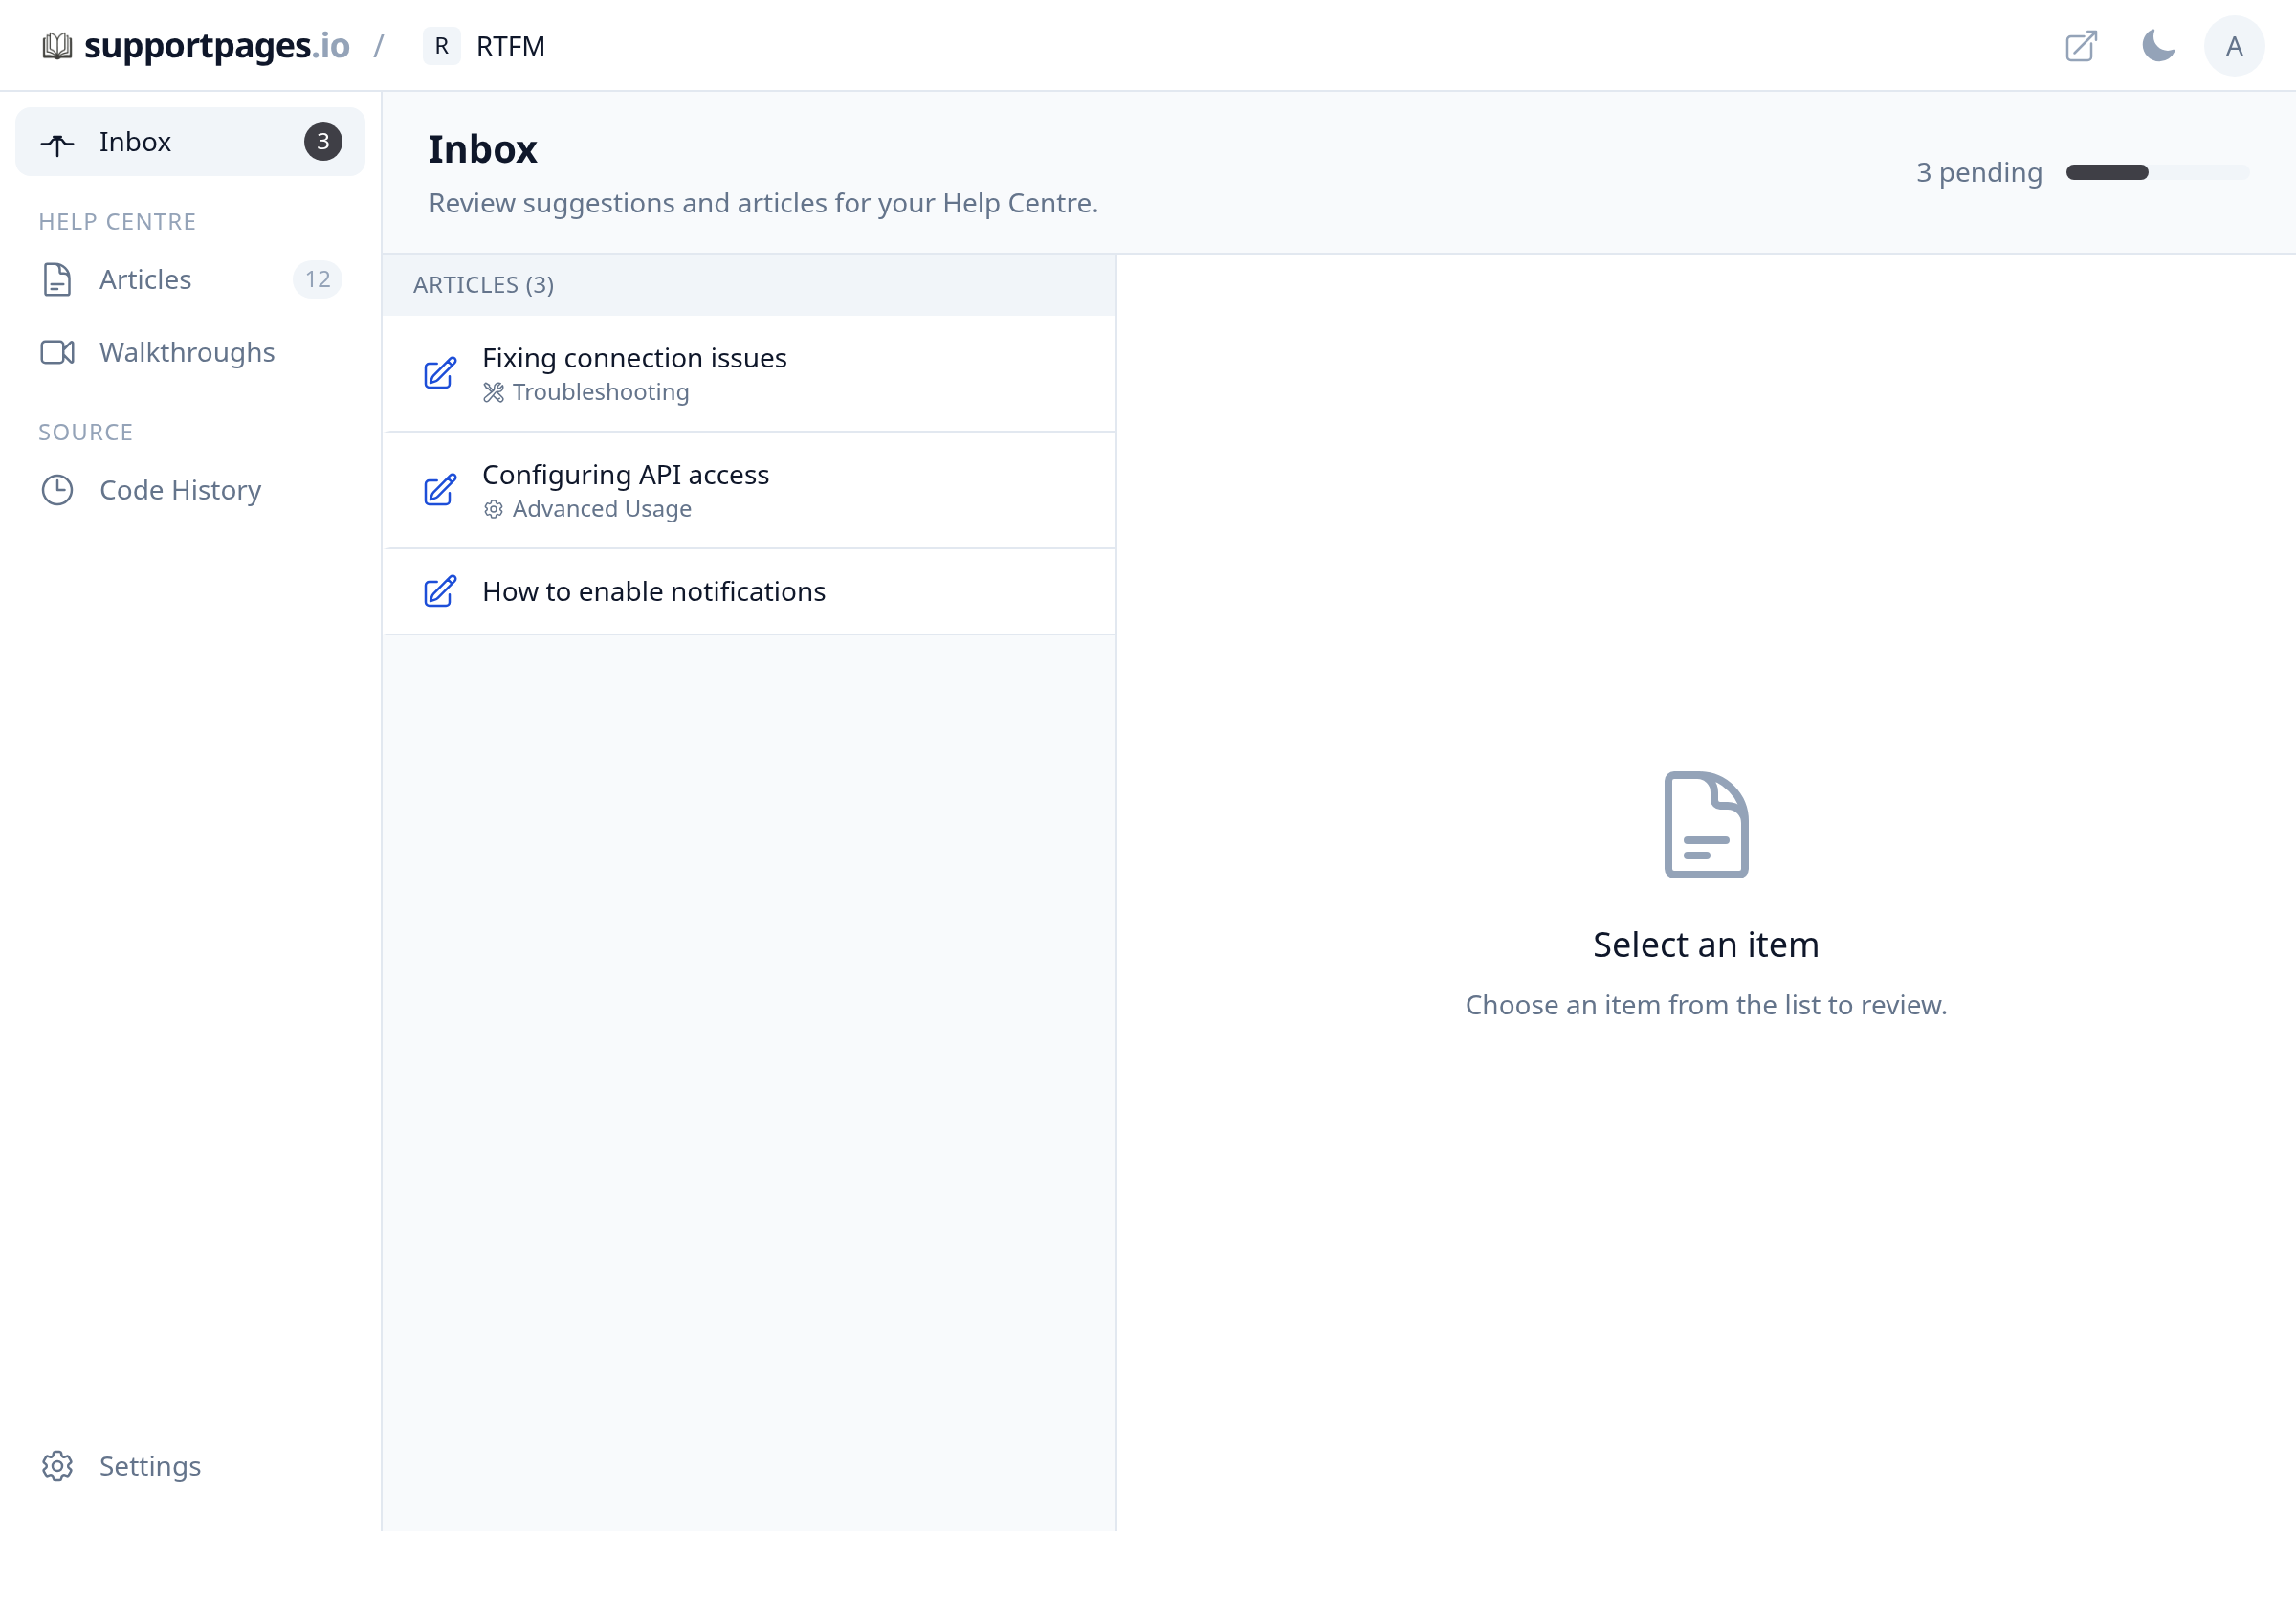Click the supportpages.io book logo icon
The height and width of the screenshot is (1623, 2296).
pos(57,46)
